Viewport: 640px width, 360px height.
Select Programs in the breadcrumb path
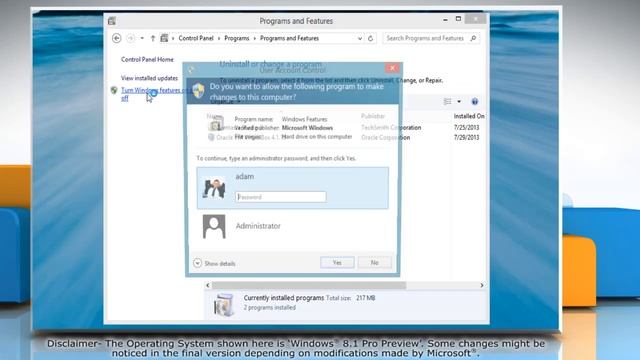point(237,38)
